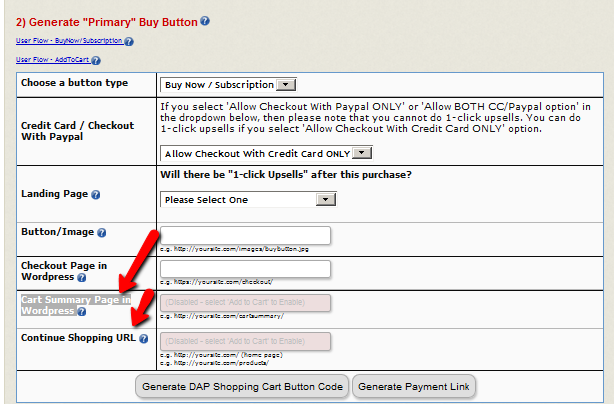Click the disabled Cart Summary Page field

(245, 302)
